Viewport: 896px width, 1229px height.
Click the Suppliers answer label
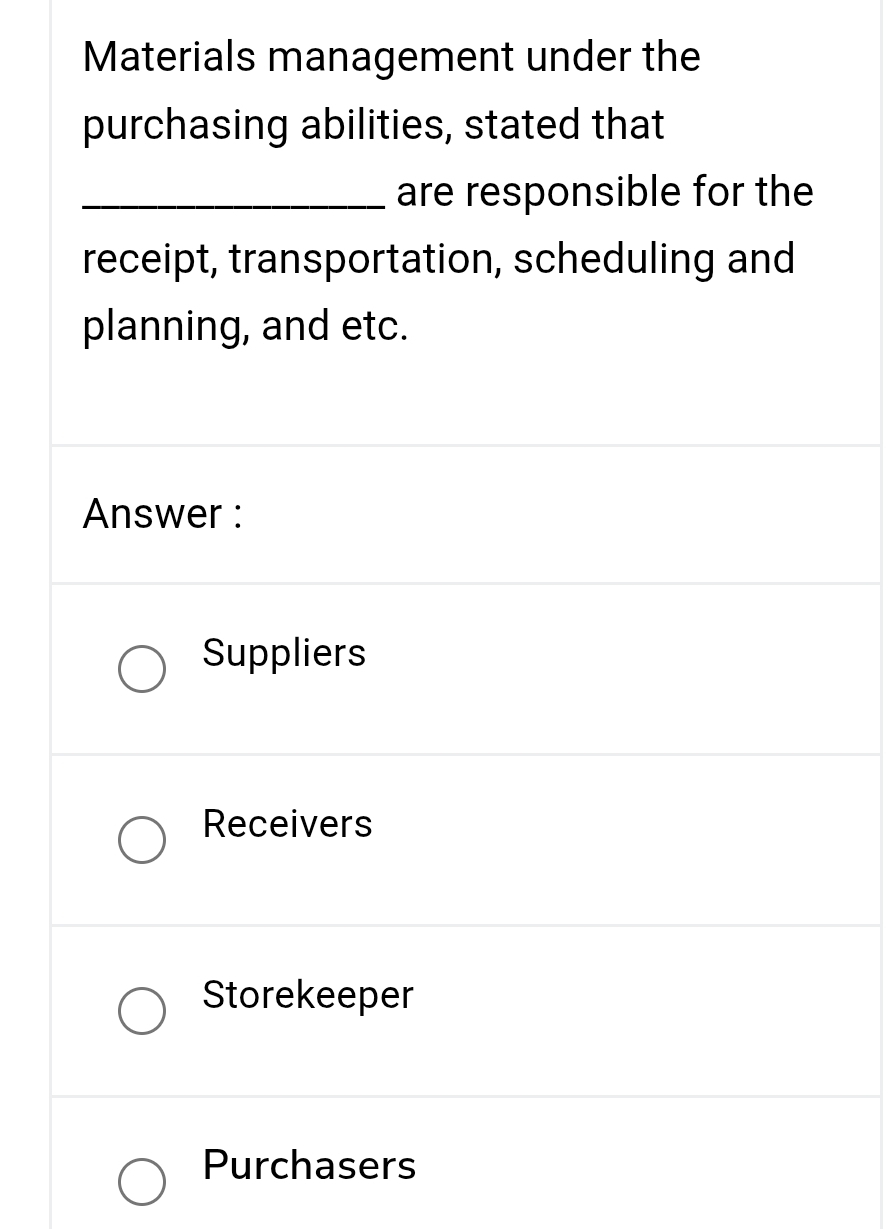pyautogui.click(x=283, y=654)
